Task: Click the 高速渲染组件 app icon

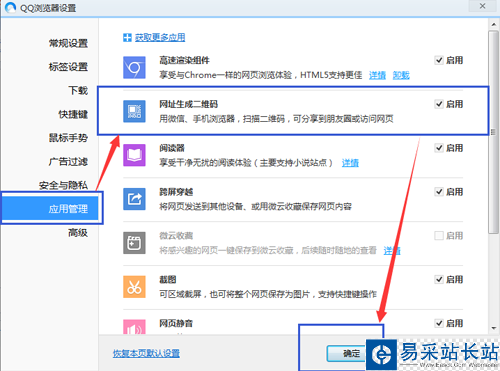Action: (x=134, y=67)
